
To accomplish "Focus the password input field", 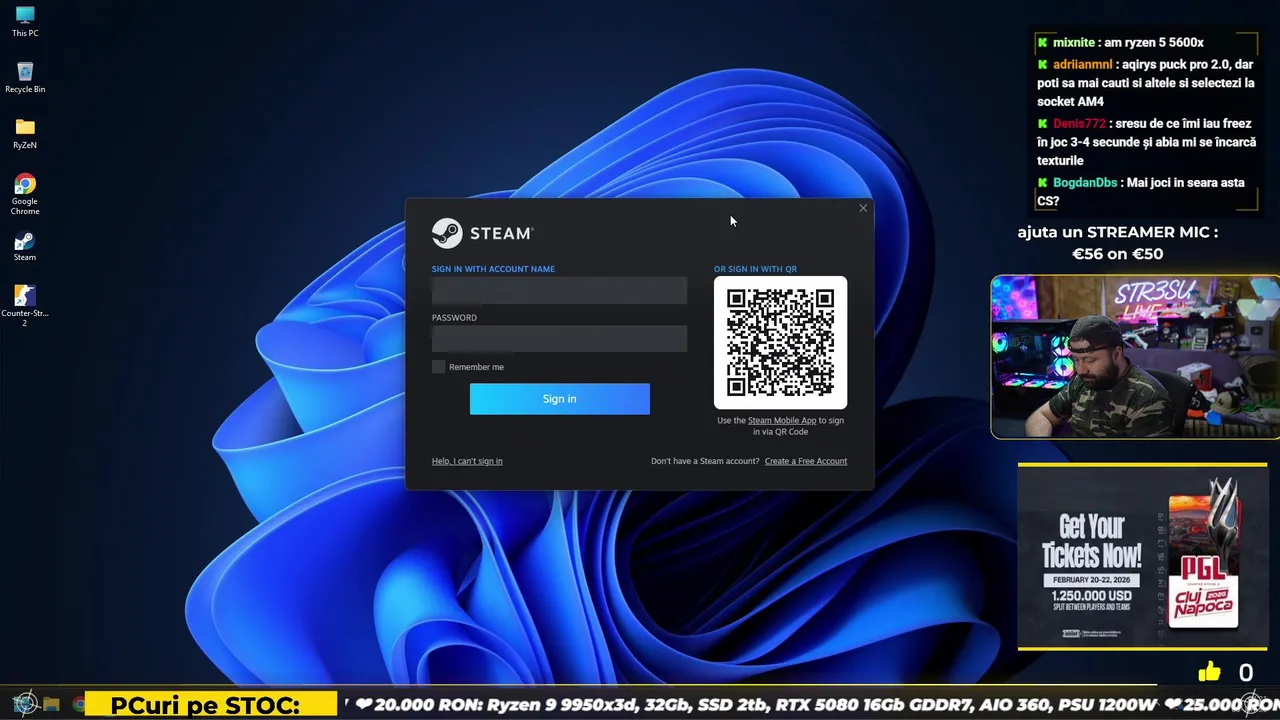I will point(559,339).
